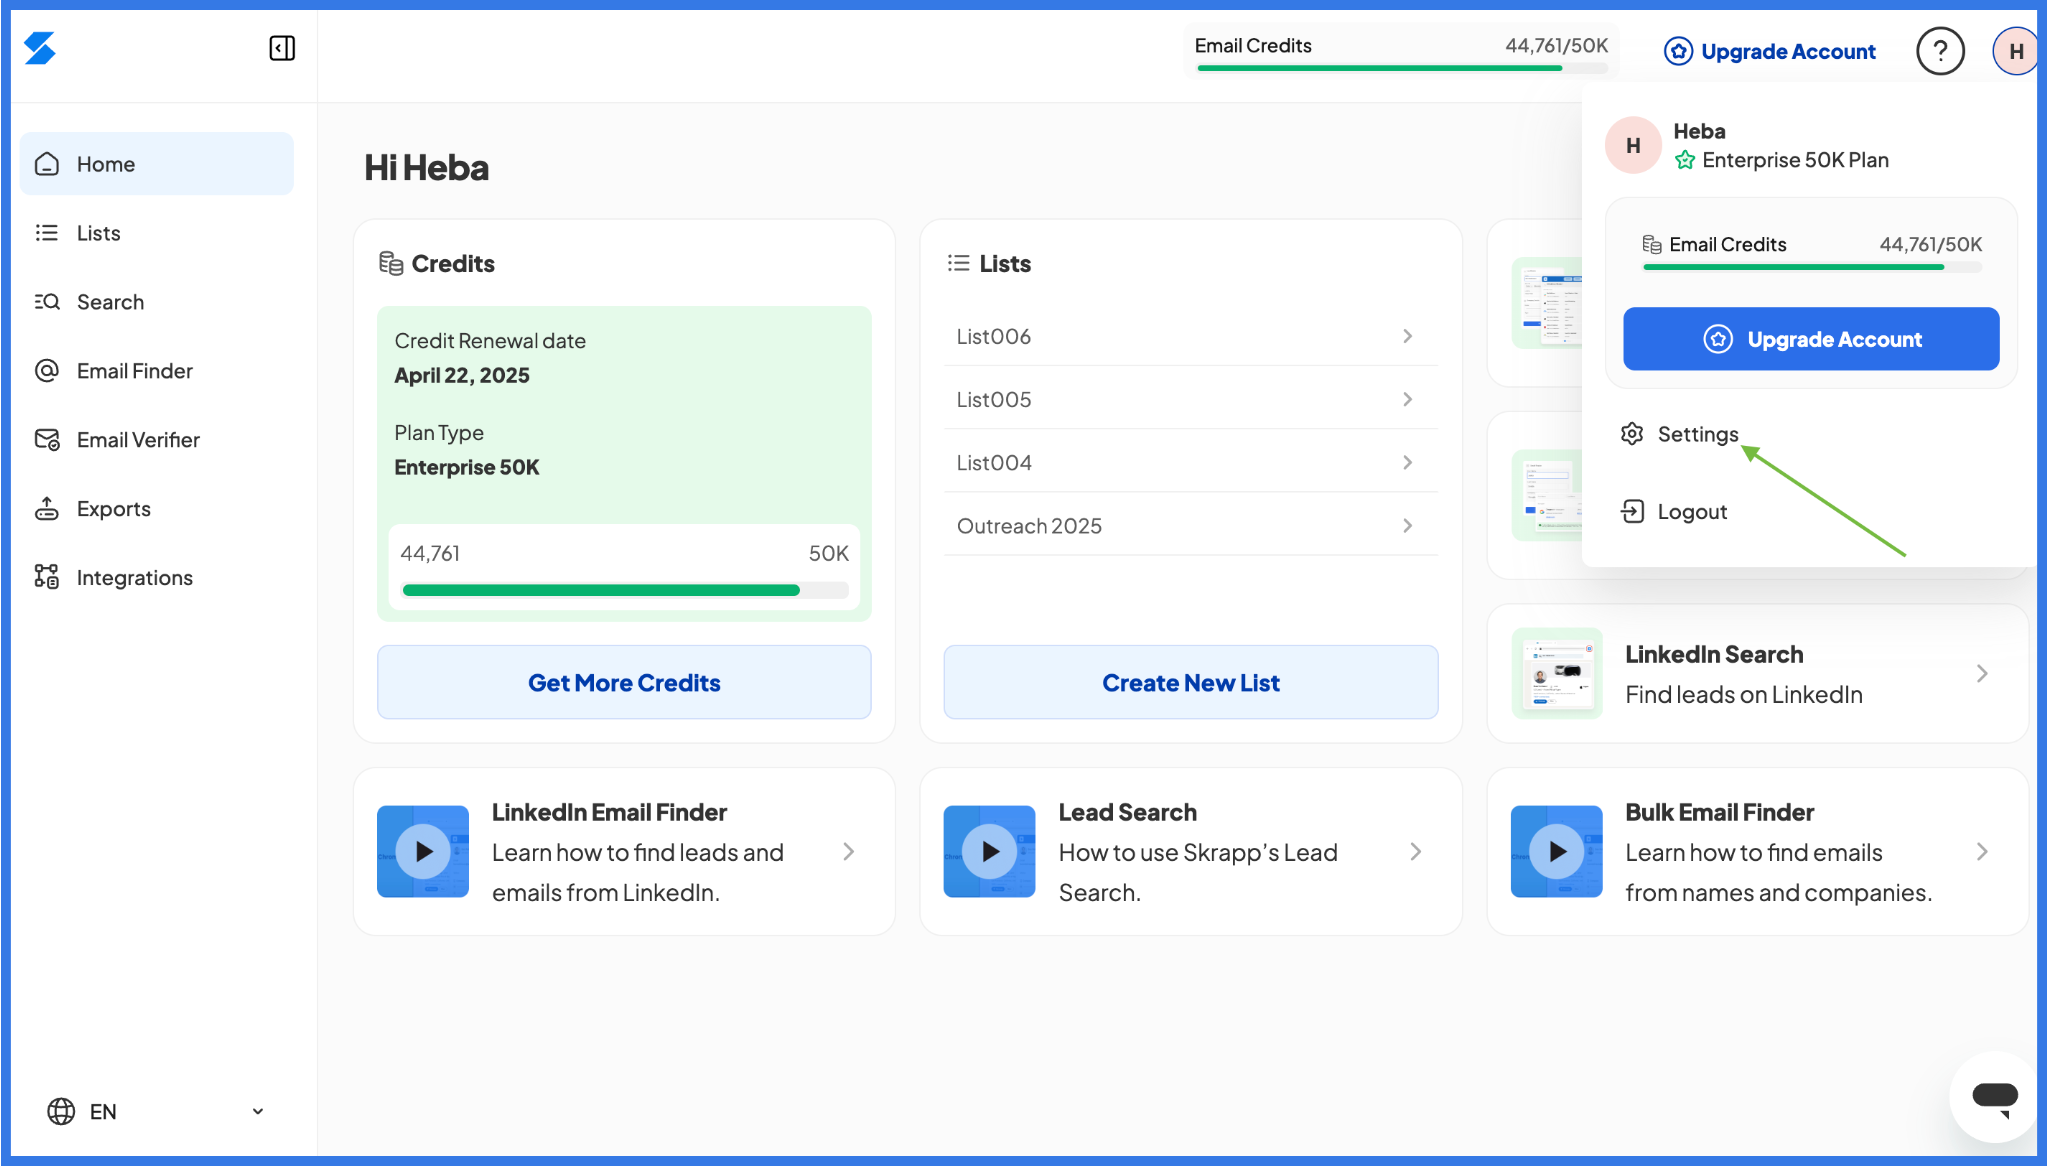Click the Logout arrow icon

click(x=1632, y=512)
